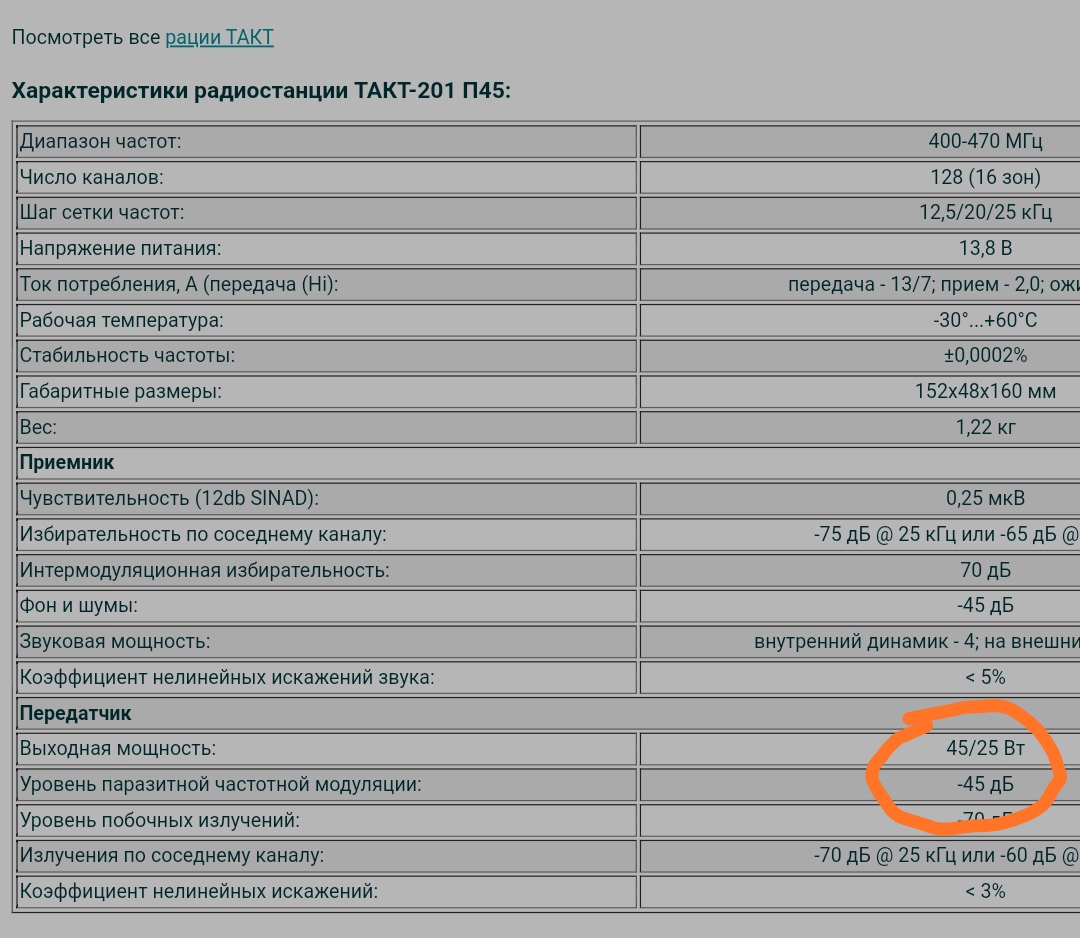1080x938 pixels.
Task: Select the '128 (16 зон)' channels value
Action: [x=985, y=177]
